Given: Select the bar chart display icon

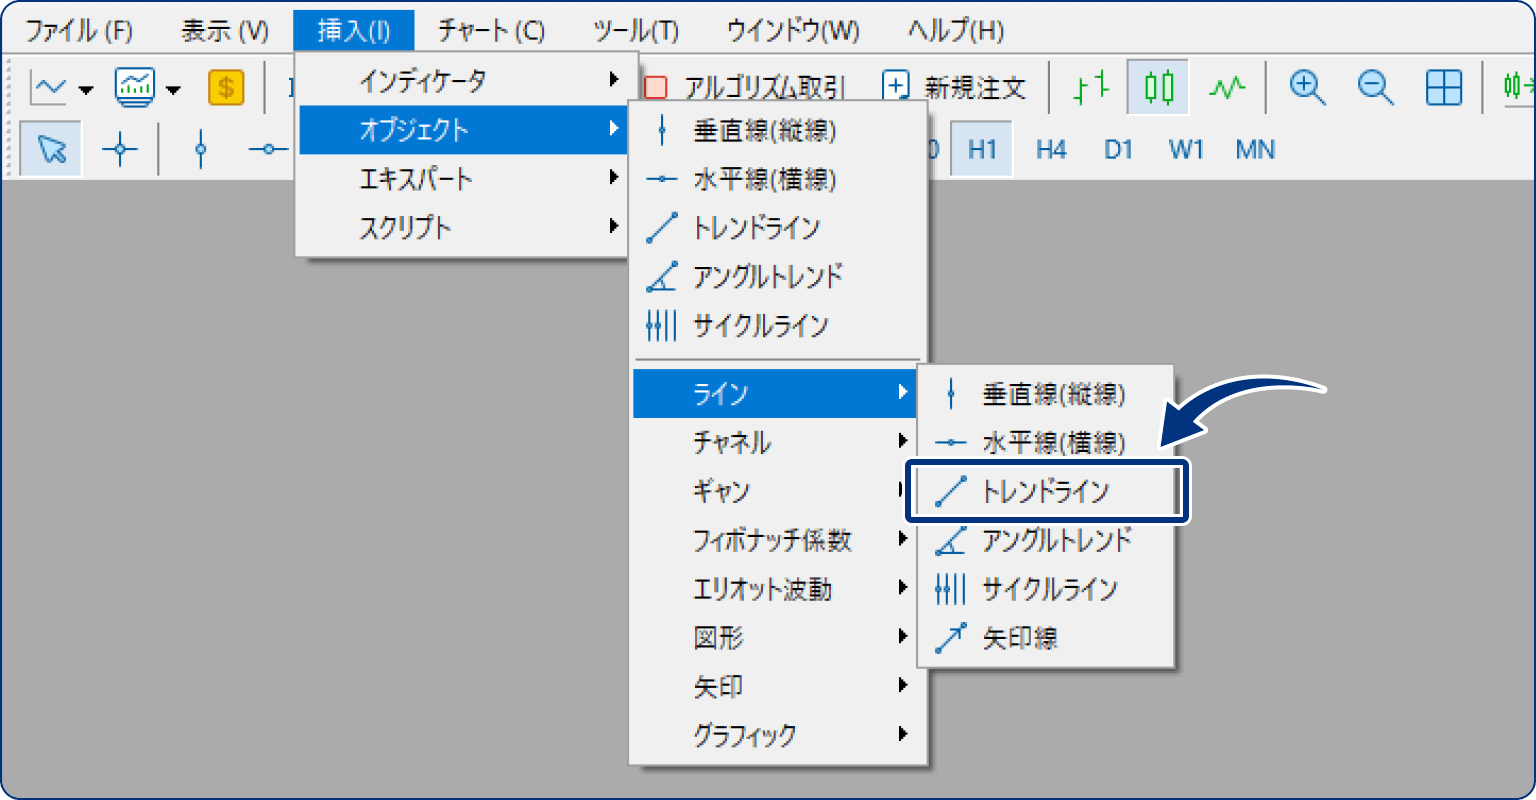Looking at the screenshot, I should point(1090,87).
